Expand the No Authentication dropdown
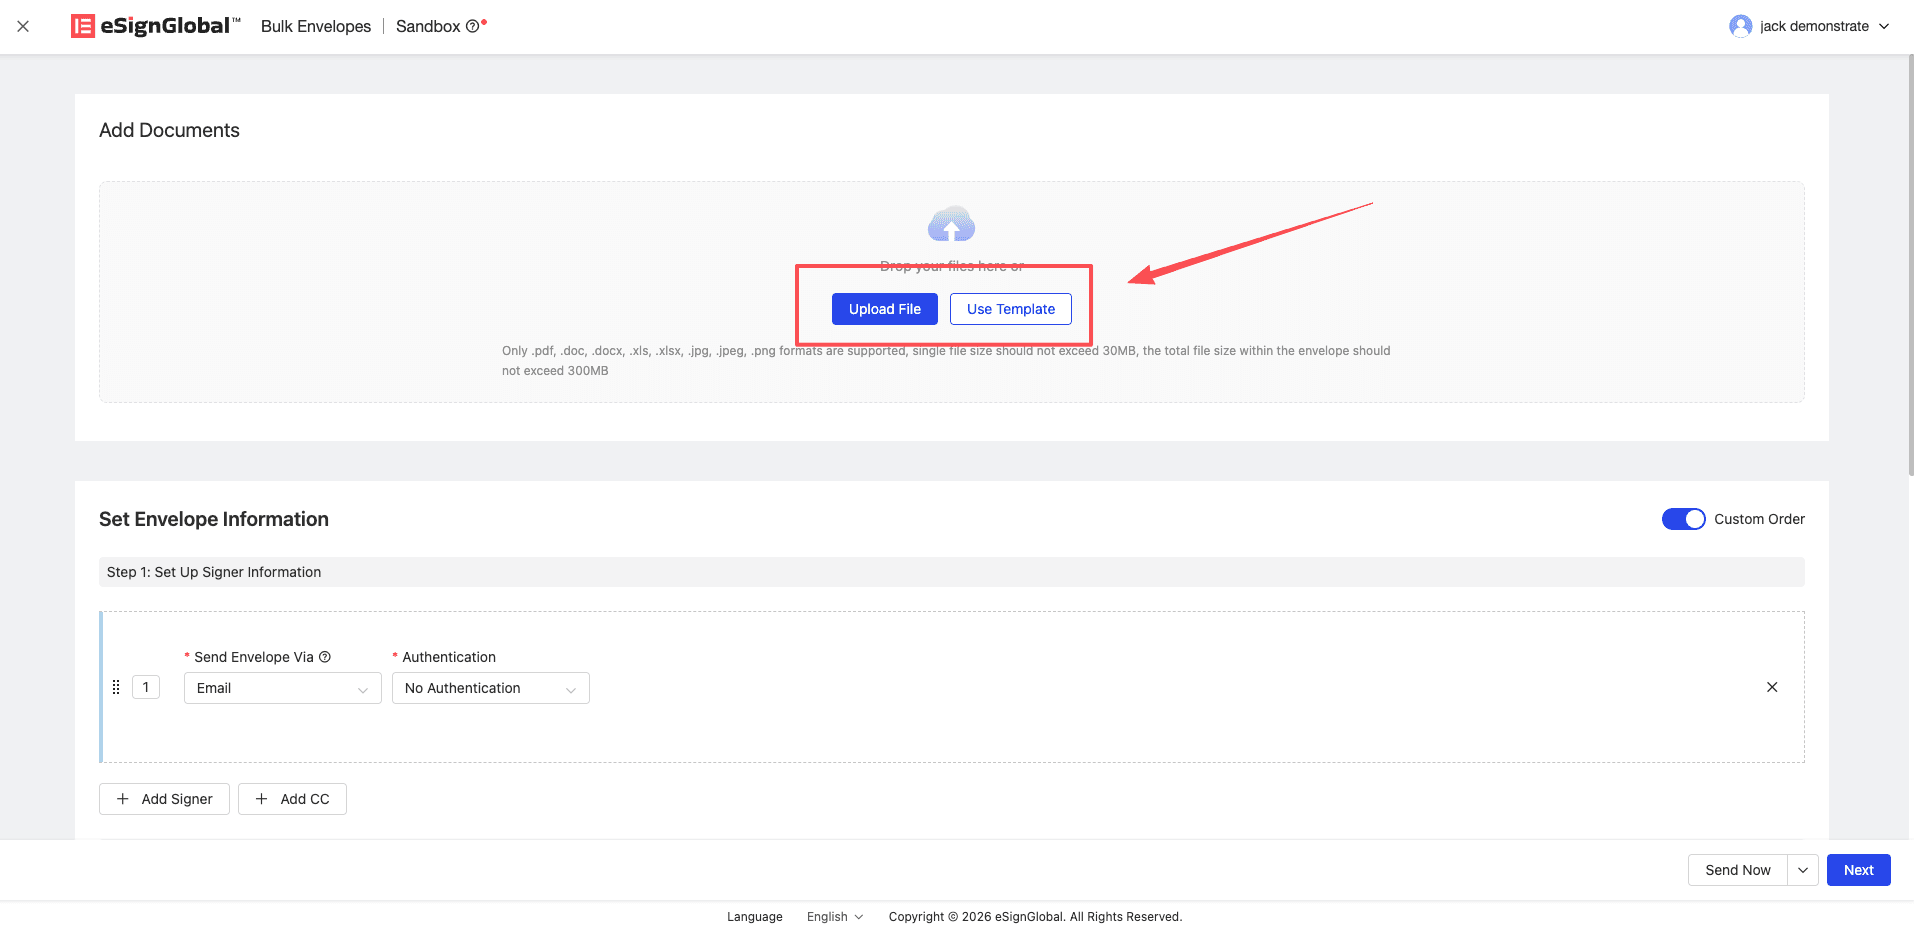The height and width of the screenshot is (926, 1914). tap(490, 688)
